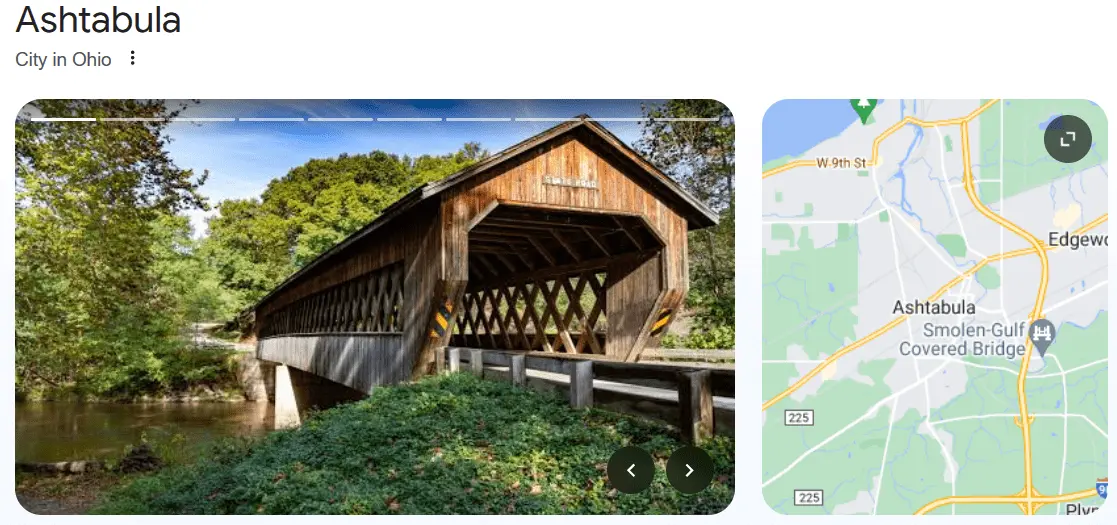The image size is (1117, 525).
Task: Go back to the previous carousel photo
Action: [630, 470]
